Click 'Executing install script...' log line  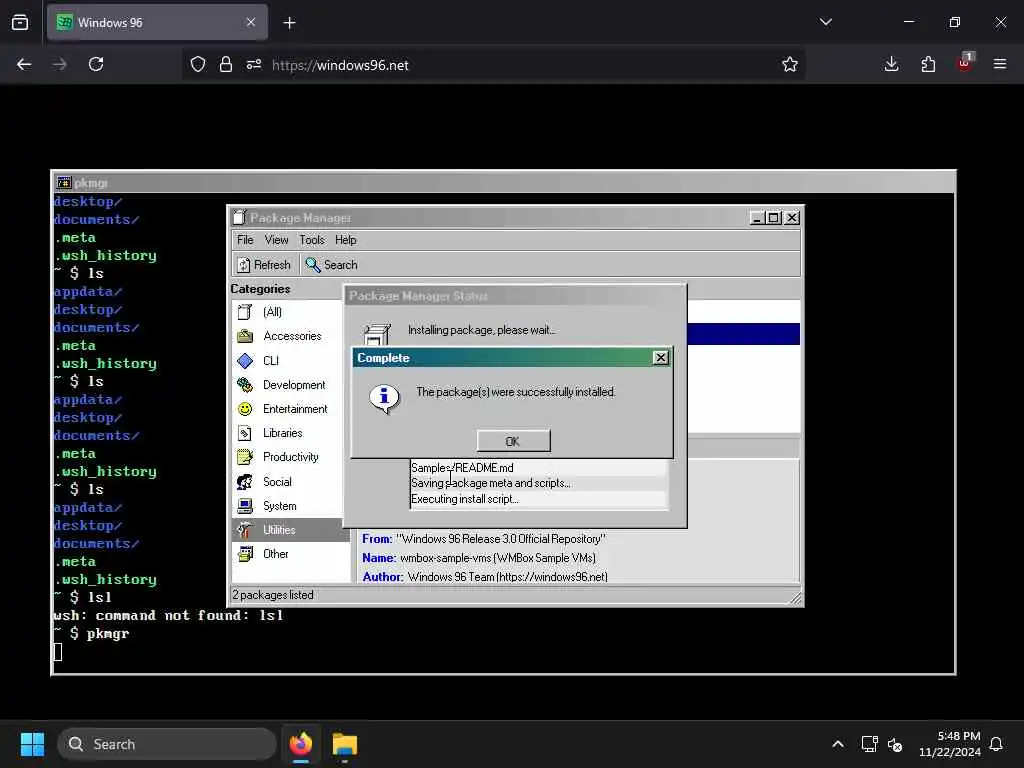point(465,499)
